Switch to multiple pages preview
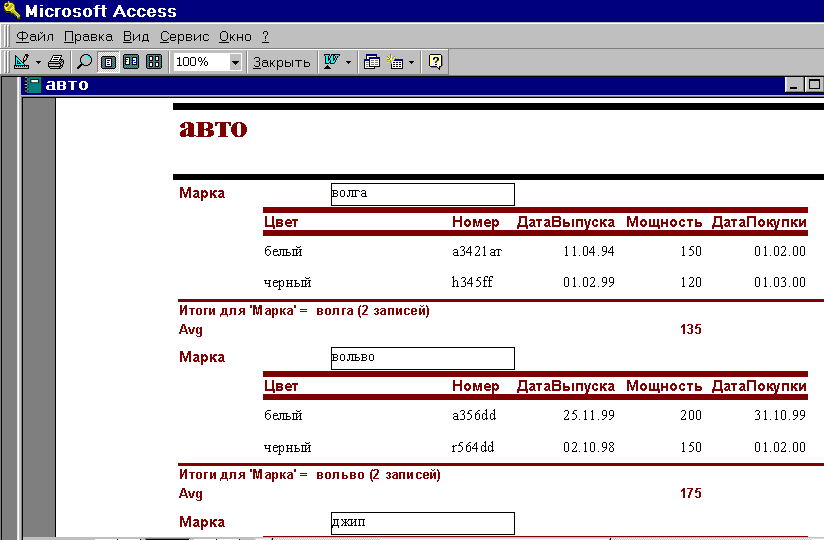The height and width of the screenshot is (540, 824). tap(154, 62)
